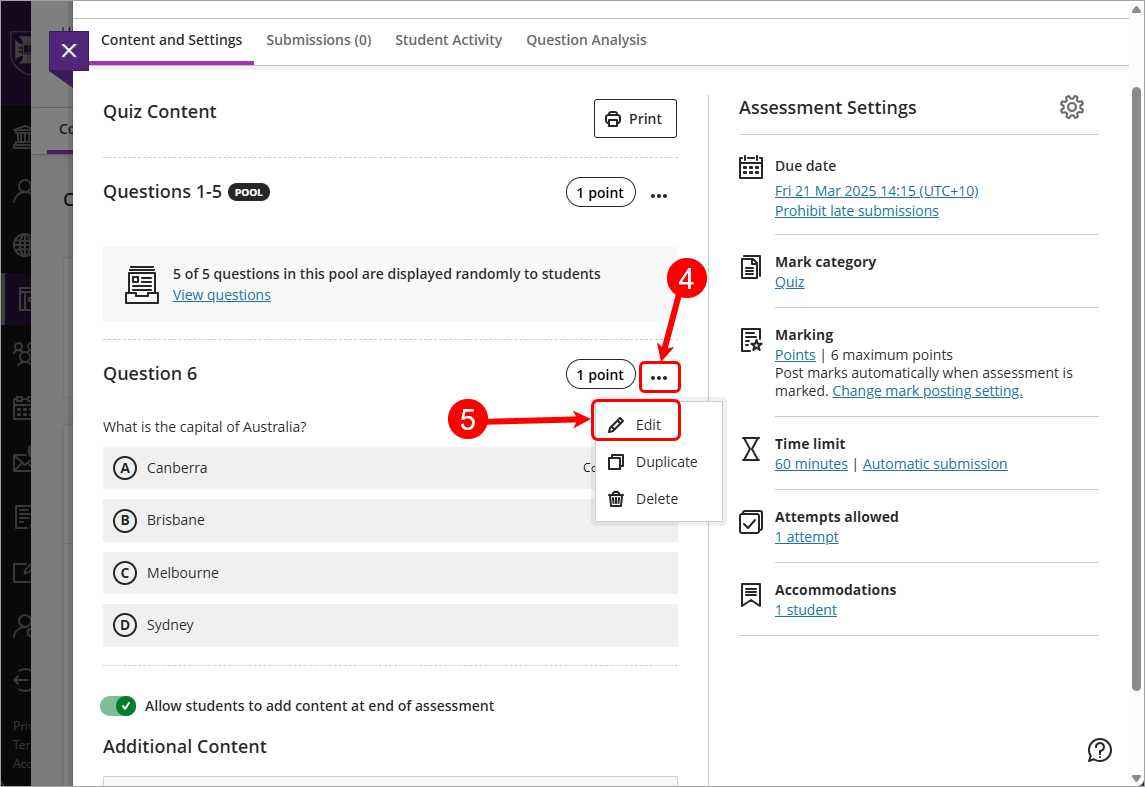This screenshot has height=787, width=1145.
Task: Click the question text about Australia's capital
Action: tap(204, 427)
